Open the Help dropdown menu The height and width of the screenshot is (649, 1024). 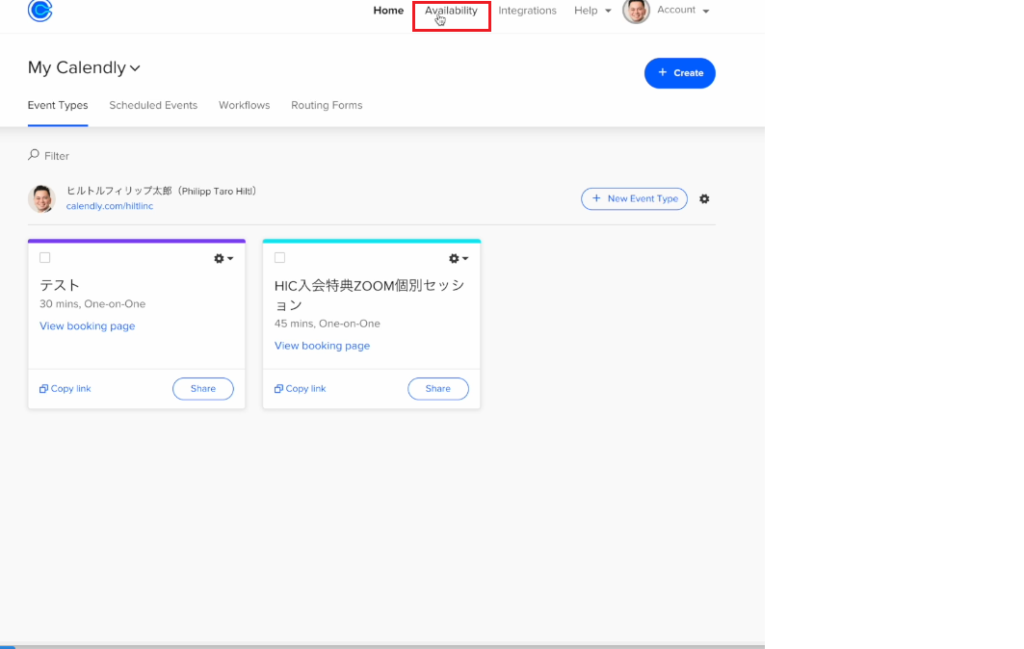(592, 10)
